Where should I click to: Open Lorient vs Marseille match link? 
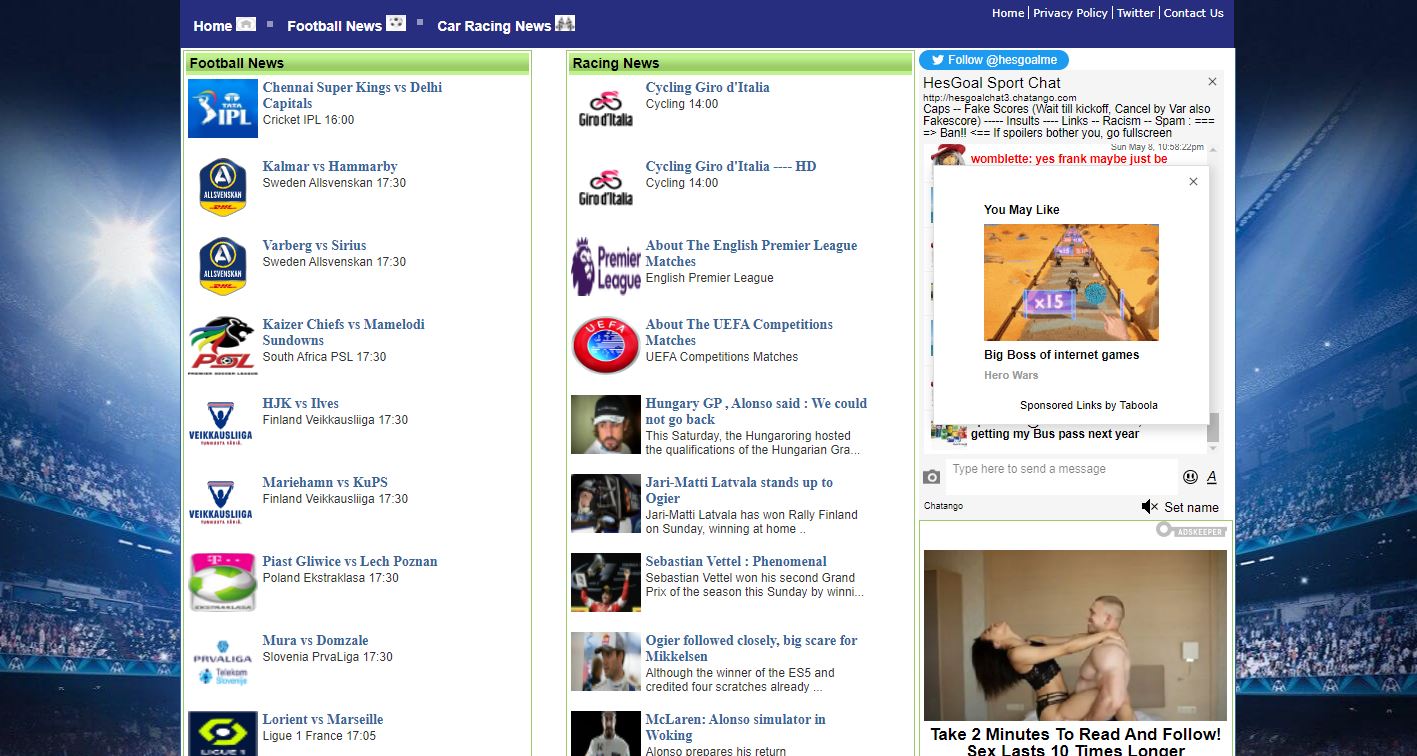tap(323, 719)
